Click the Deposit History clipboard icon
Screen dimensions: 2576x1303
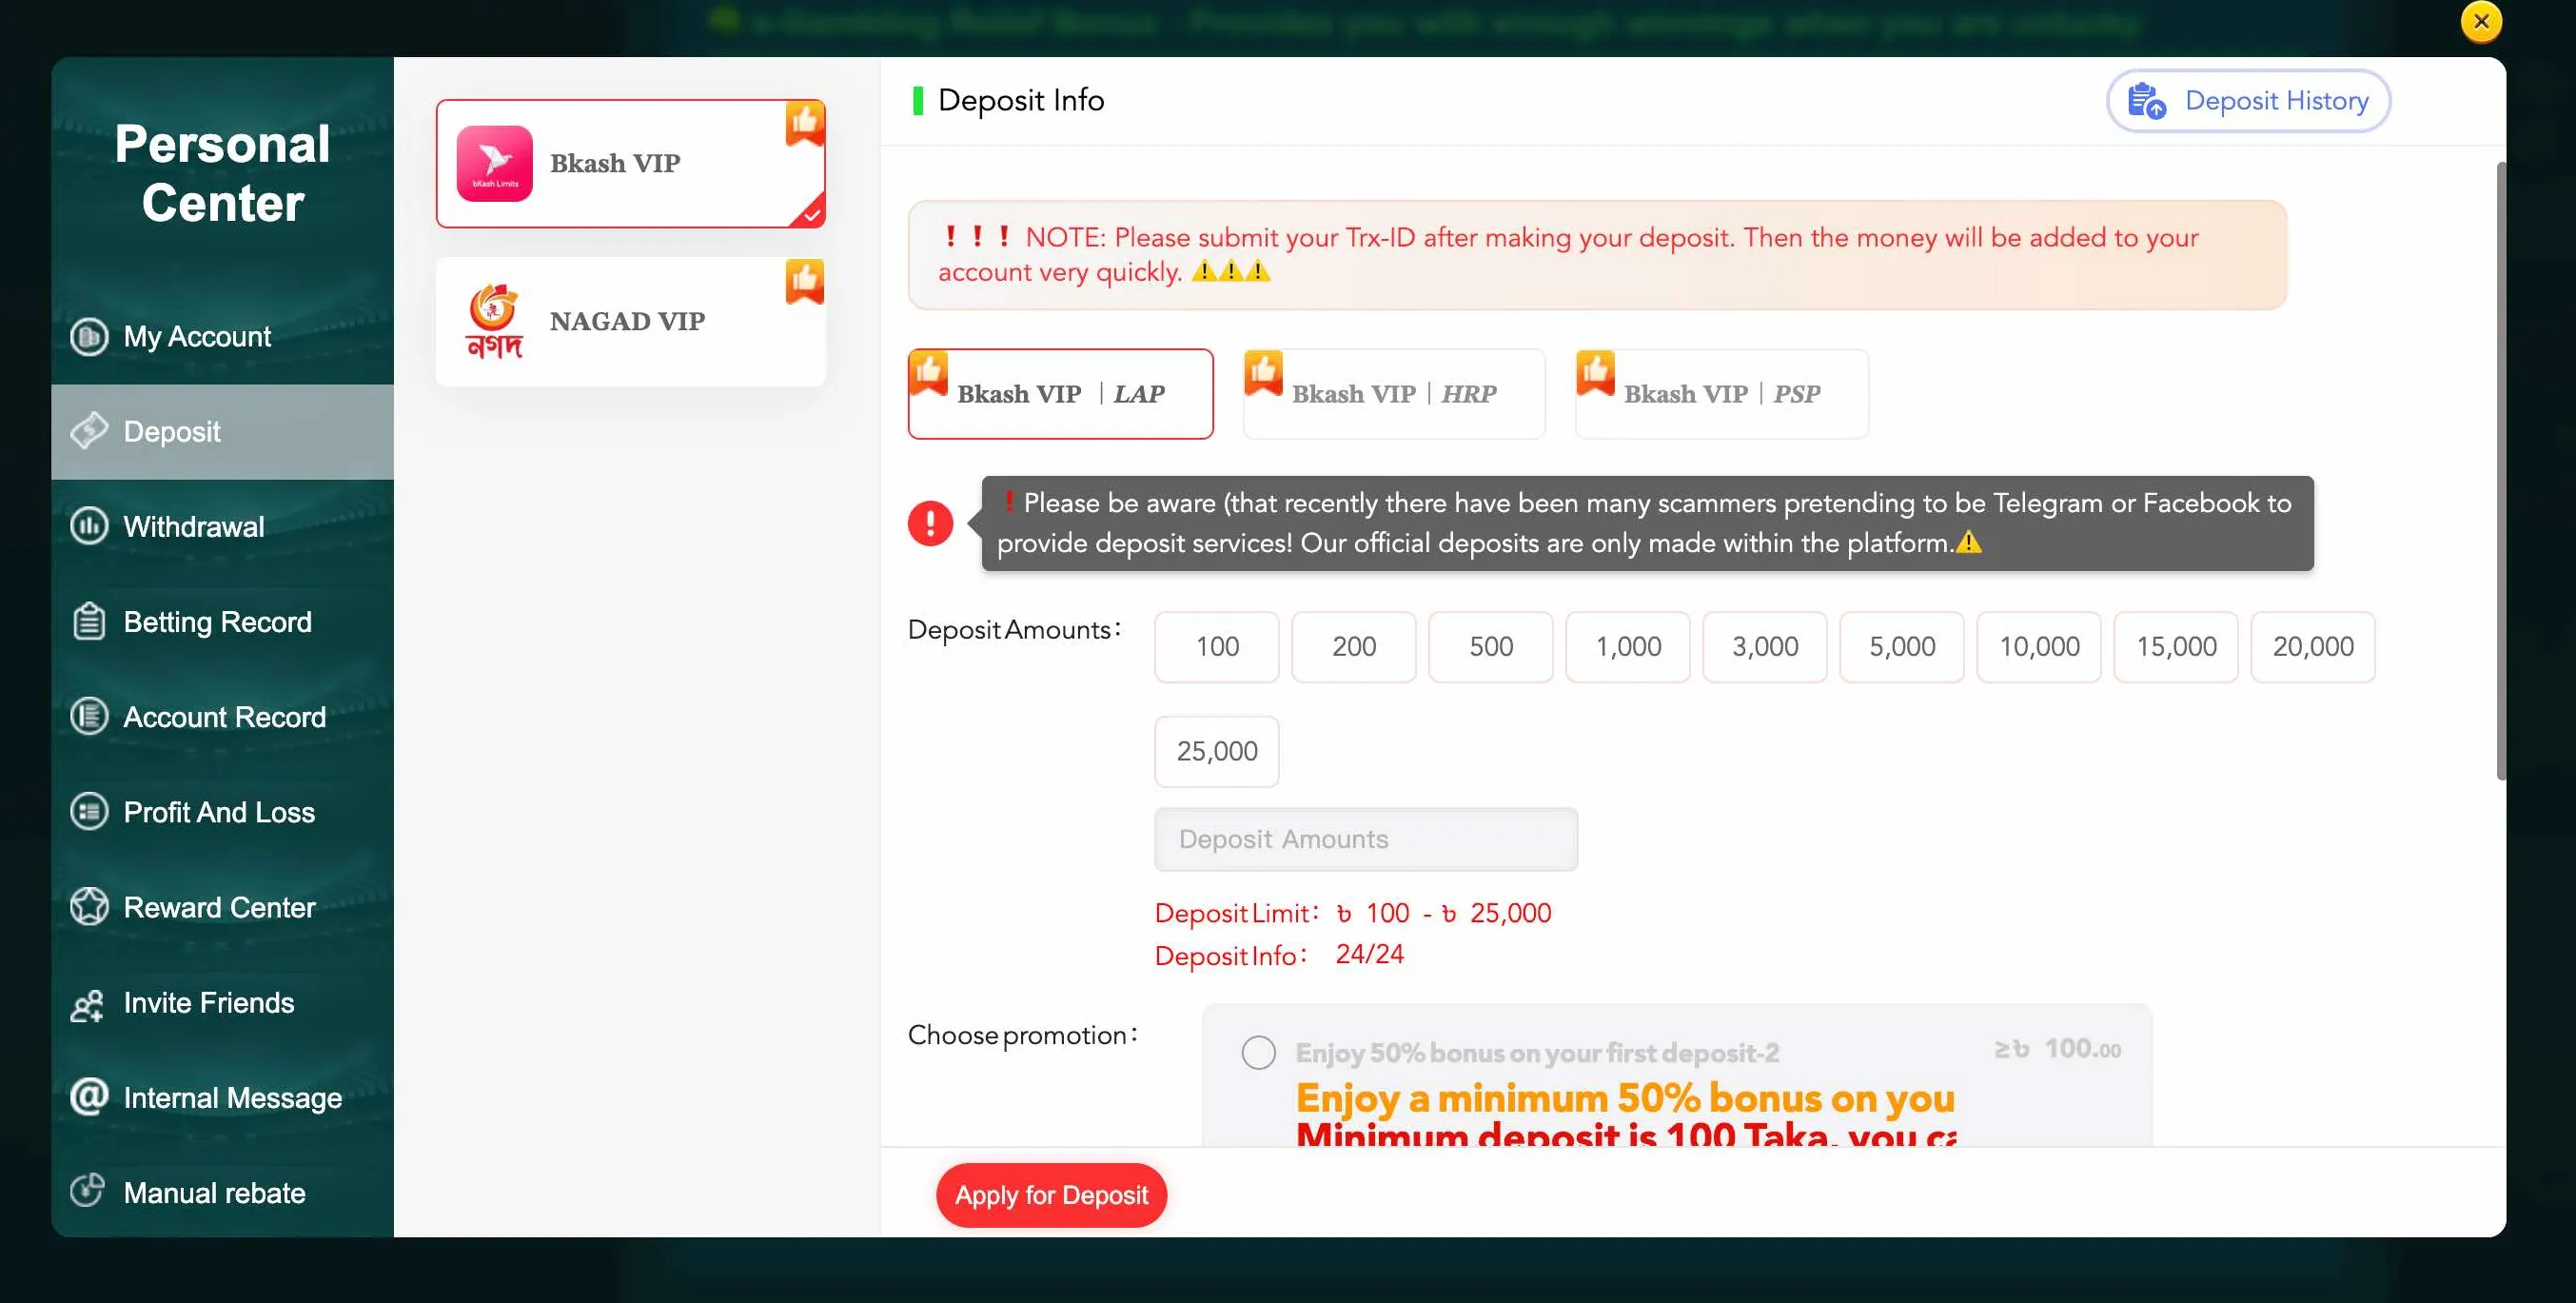(x=2146, y=101)
